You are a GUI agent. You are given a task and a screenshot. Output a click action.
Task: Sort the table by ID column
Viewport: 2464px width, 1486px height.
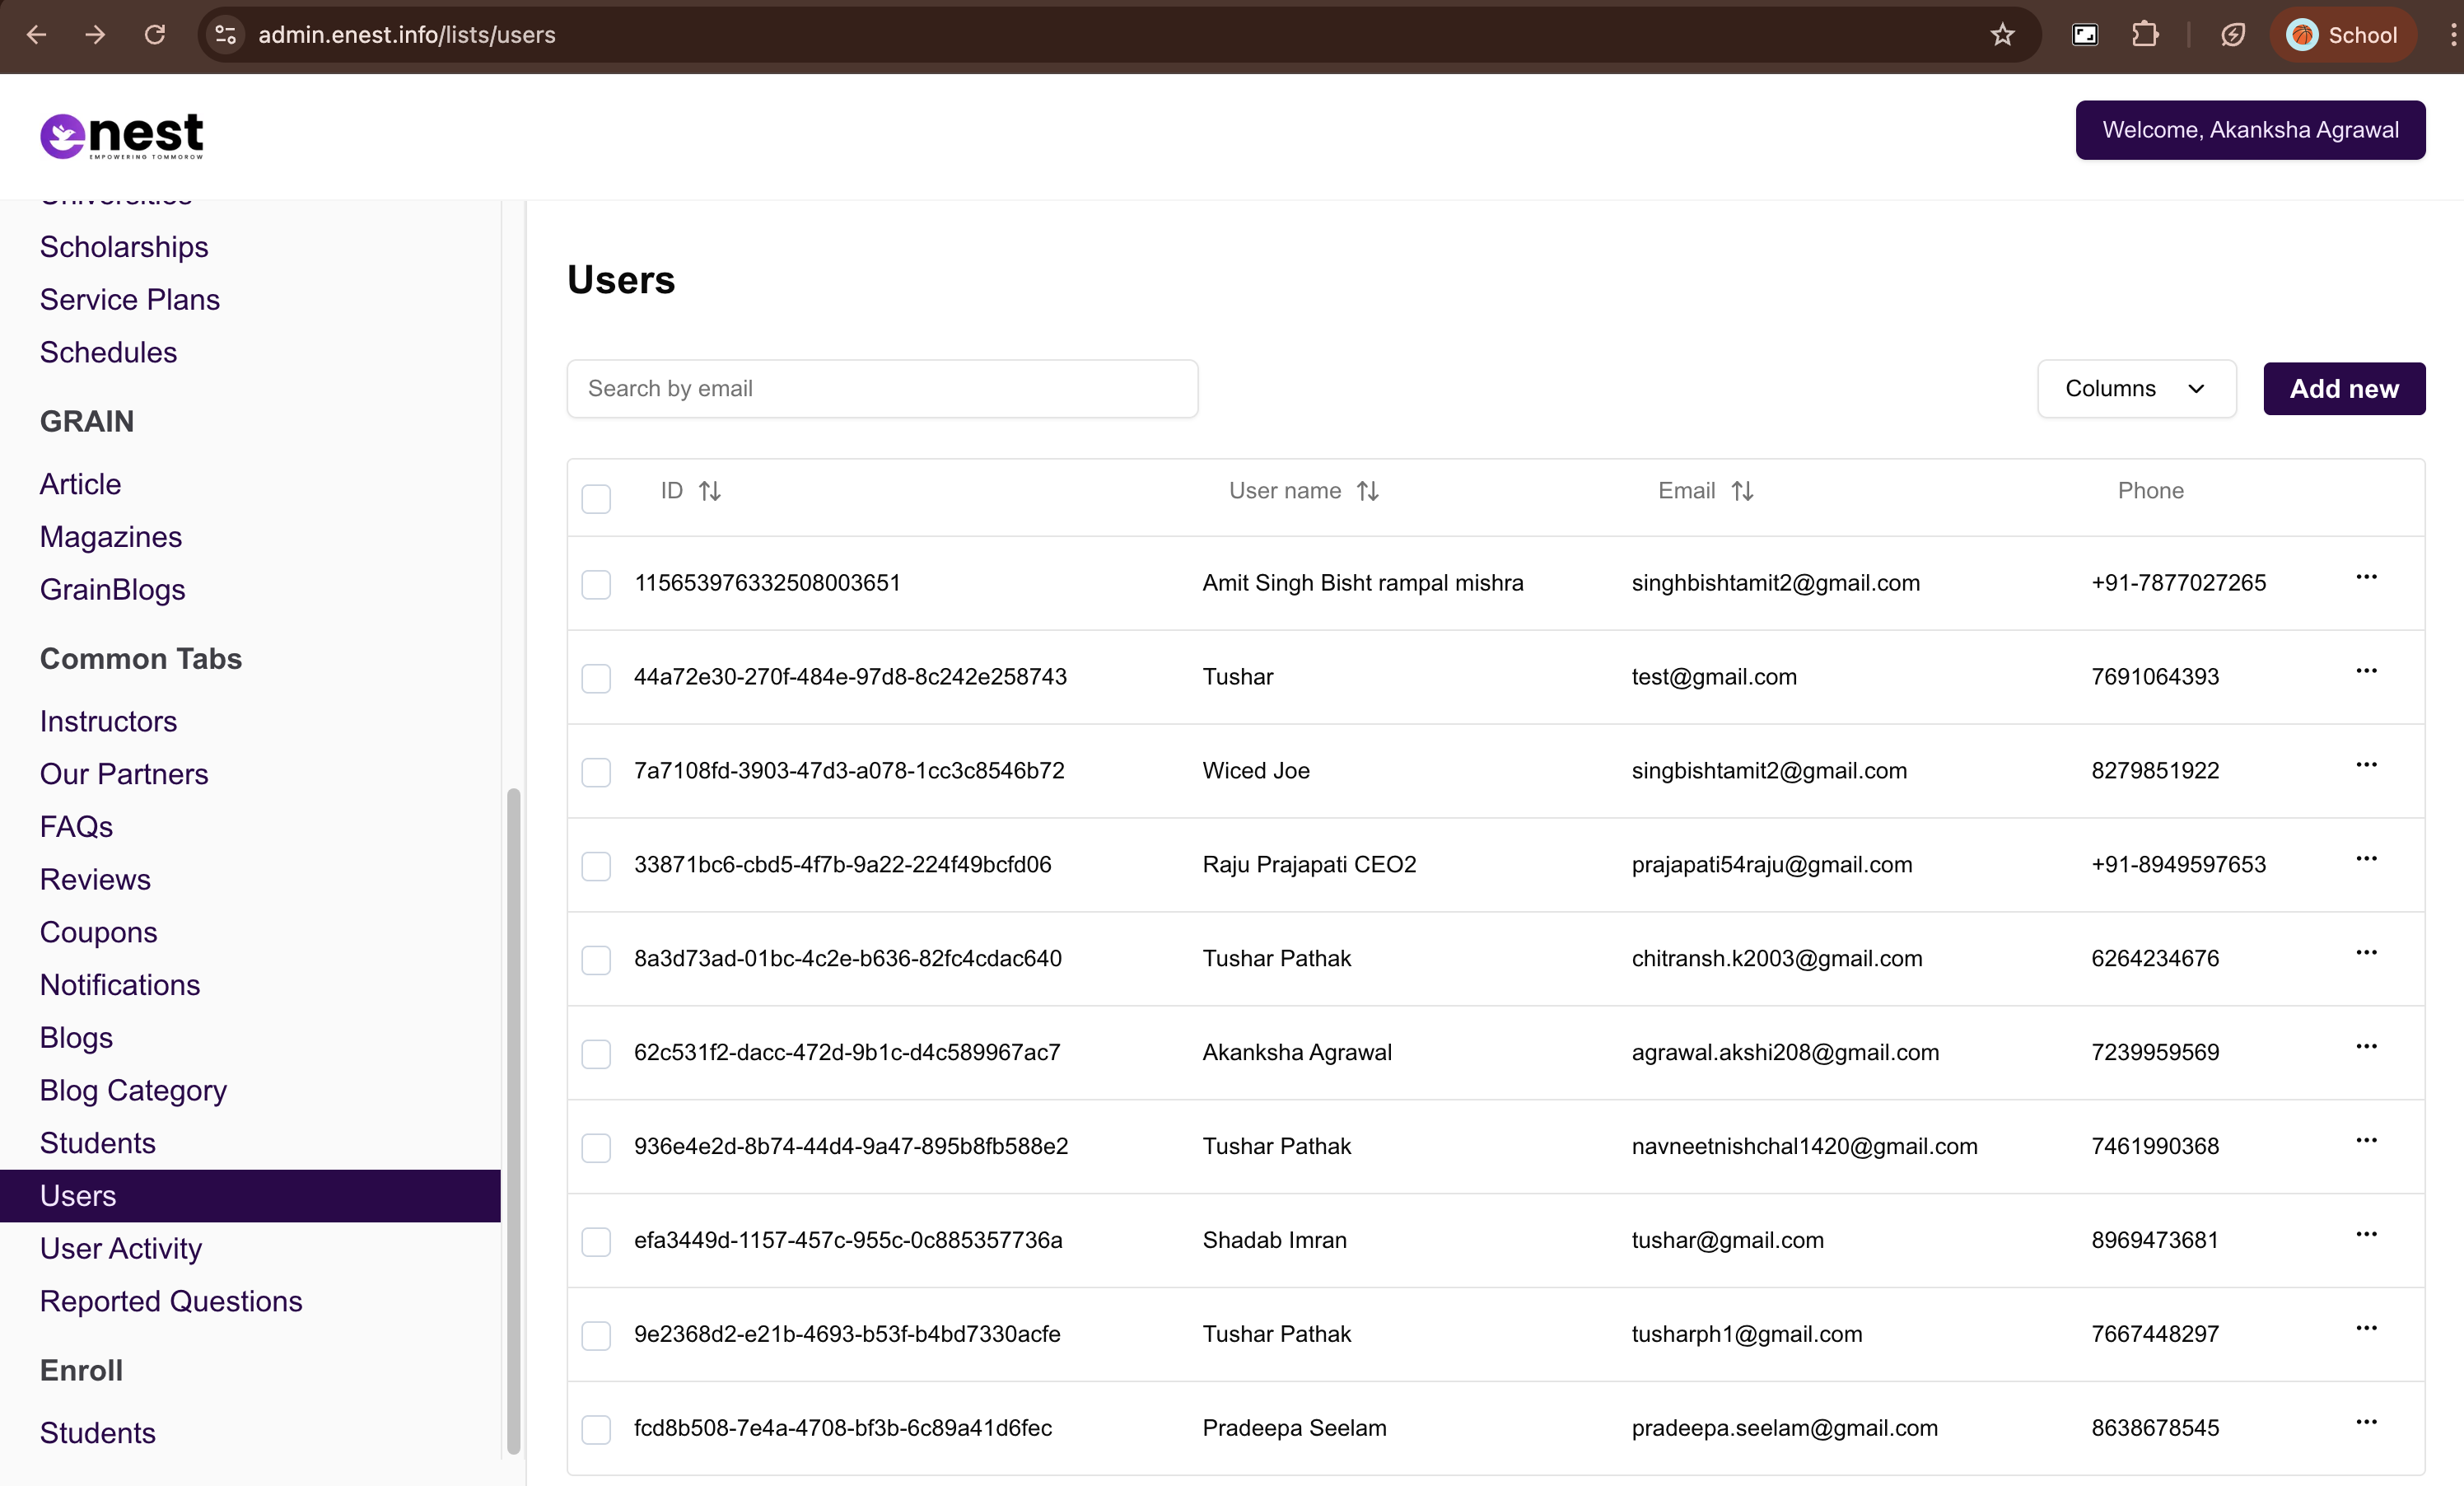[709, 491]
